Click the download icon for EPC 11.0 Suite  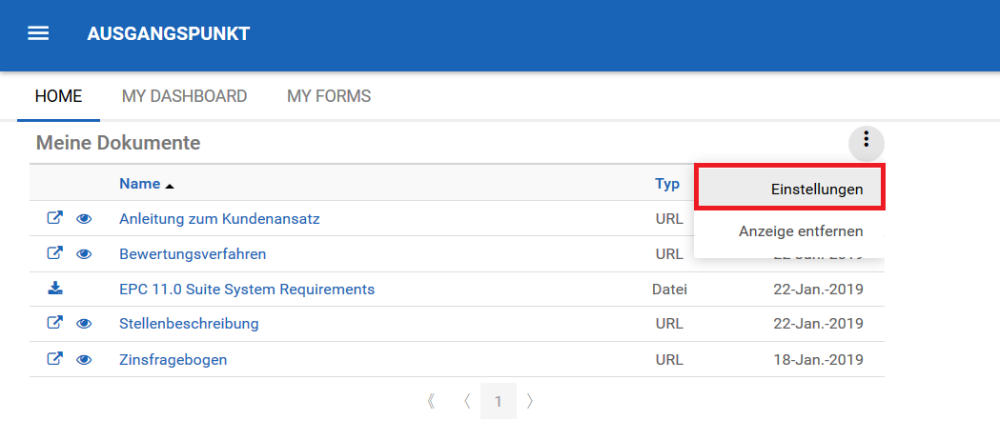coord(55,289)
